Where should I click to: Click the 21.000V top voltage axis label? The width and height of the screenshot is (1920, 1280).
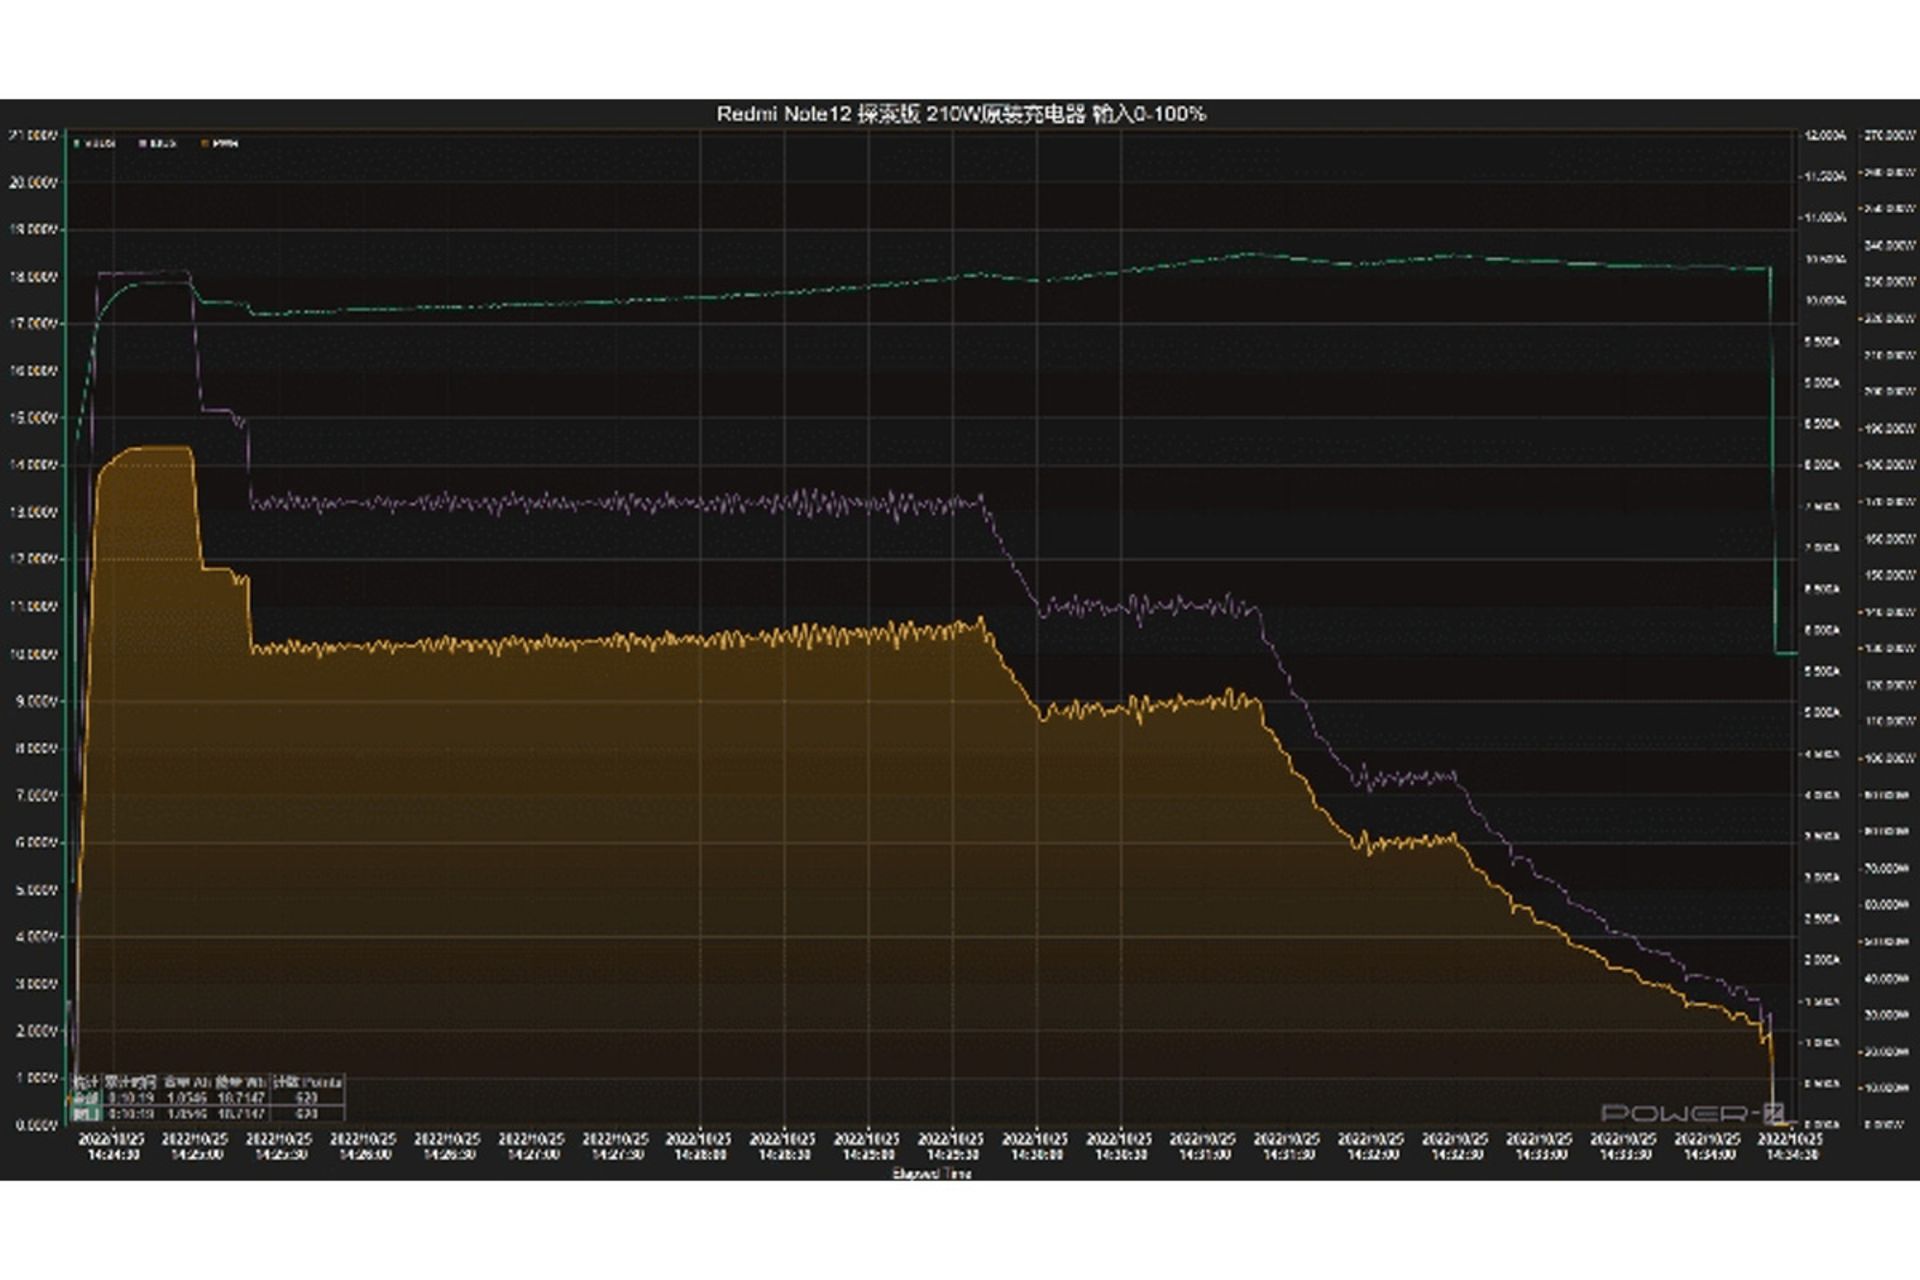point(33,135)
